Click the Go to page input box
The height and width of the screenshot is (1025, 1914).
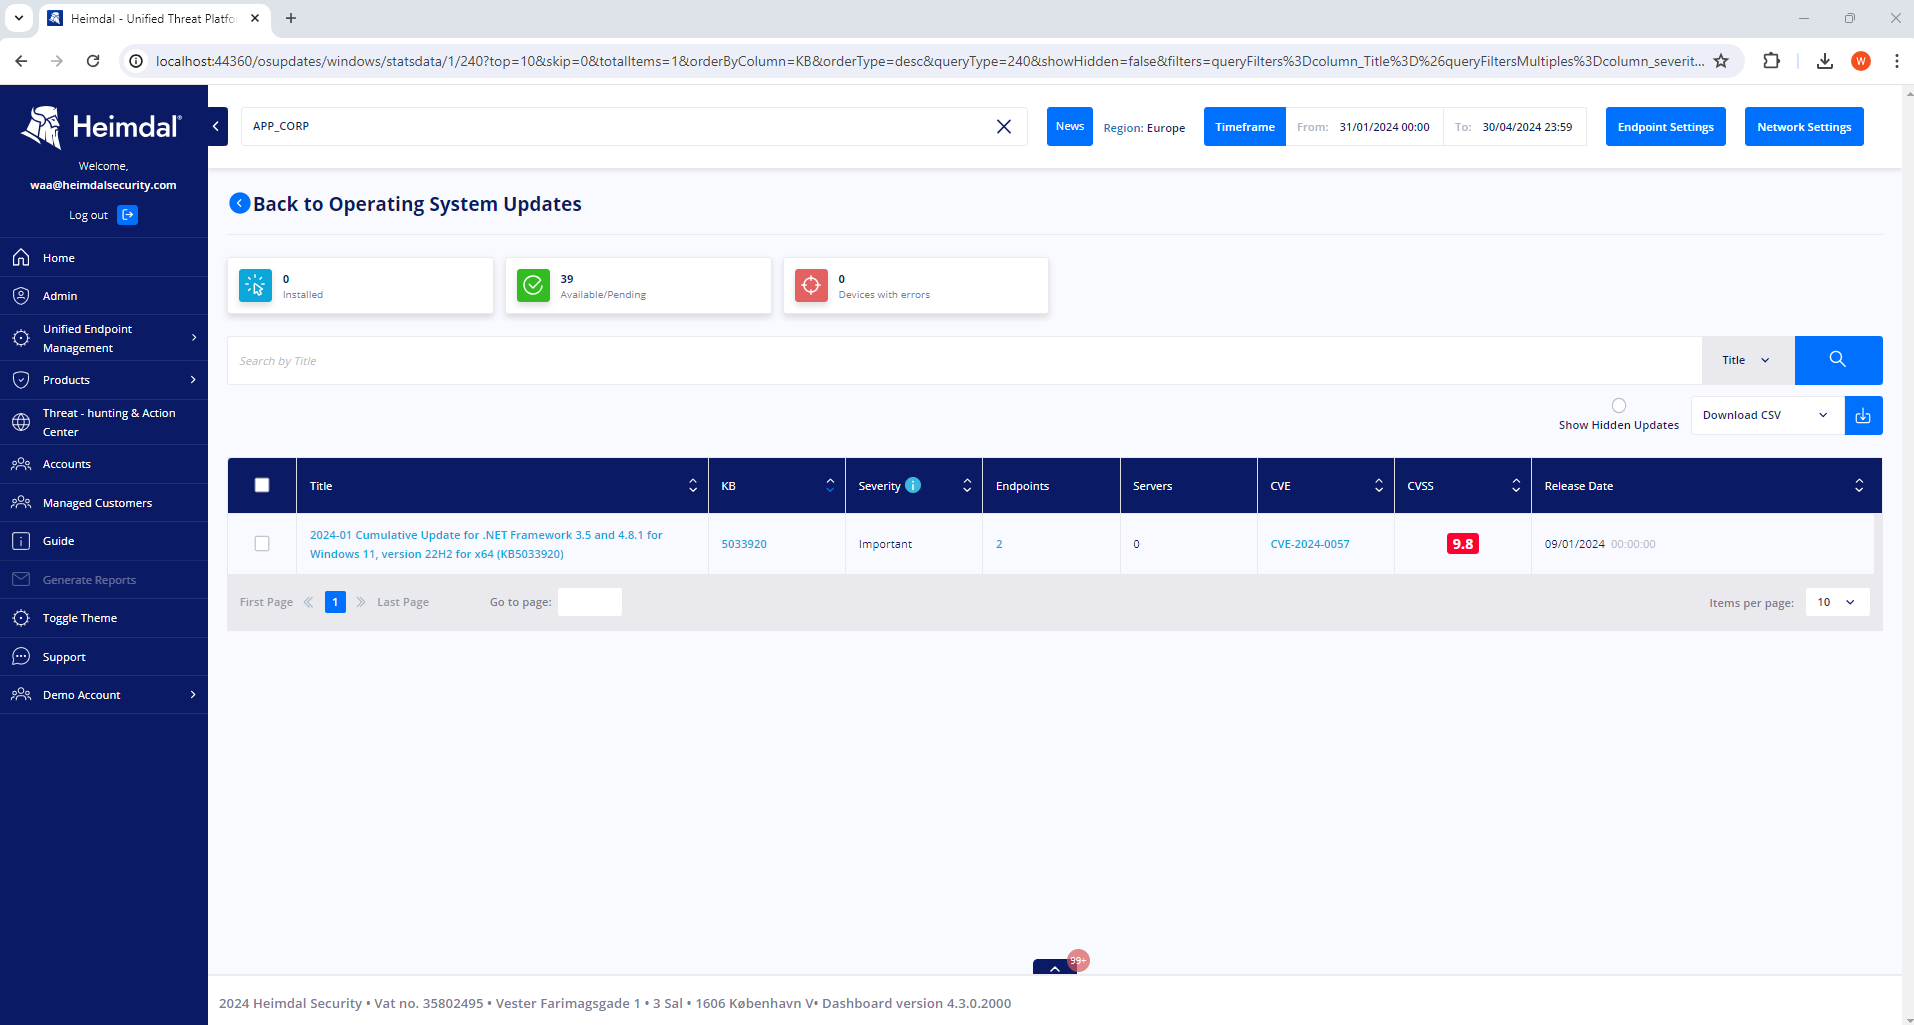[x=590, y=602]
